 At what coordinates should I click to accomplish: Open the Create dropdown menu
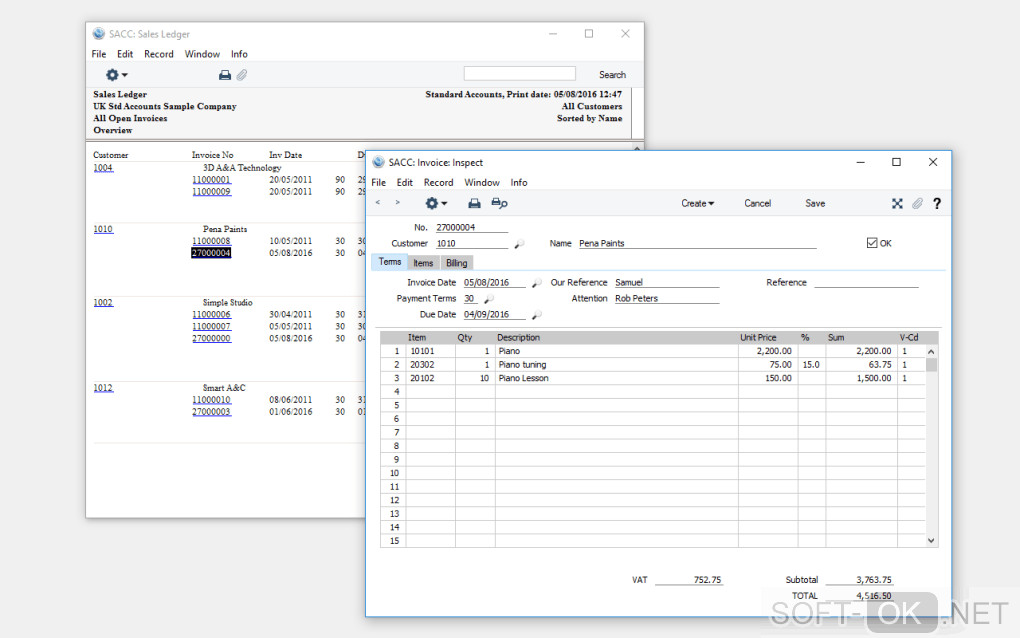point(697,203)
